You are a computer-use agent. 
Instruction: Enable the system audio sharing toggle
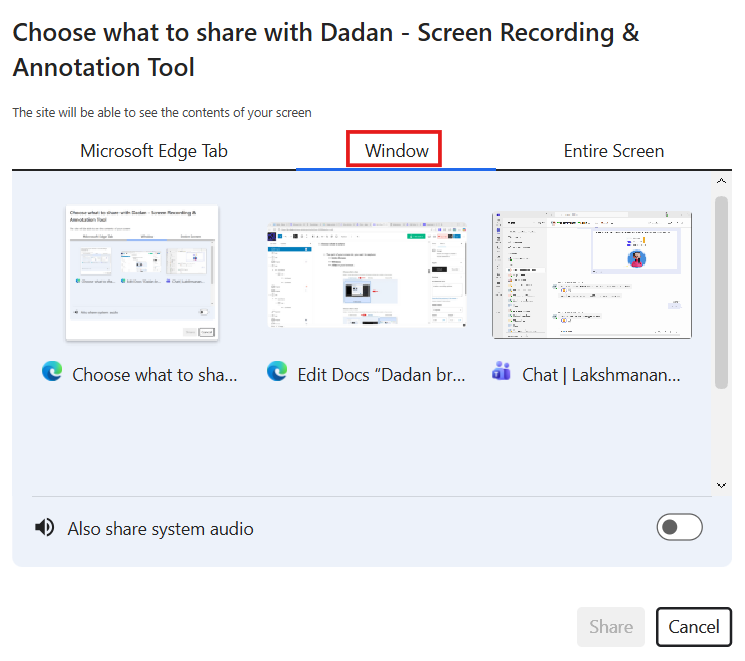(679, 527)
